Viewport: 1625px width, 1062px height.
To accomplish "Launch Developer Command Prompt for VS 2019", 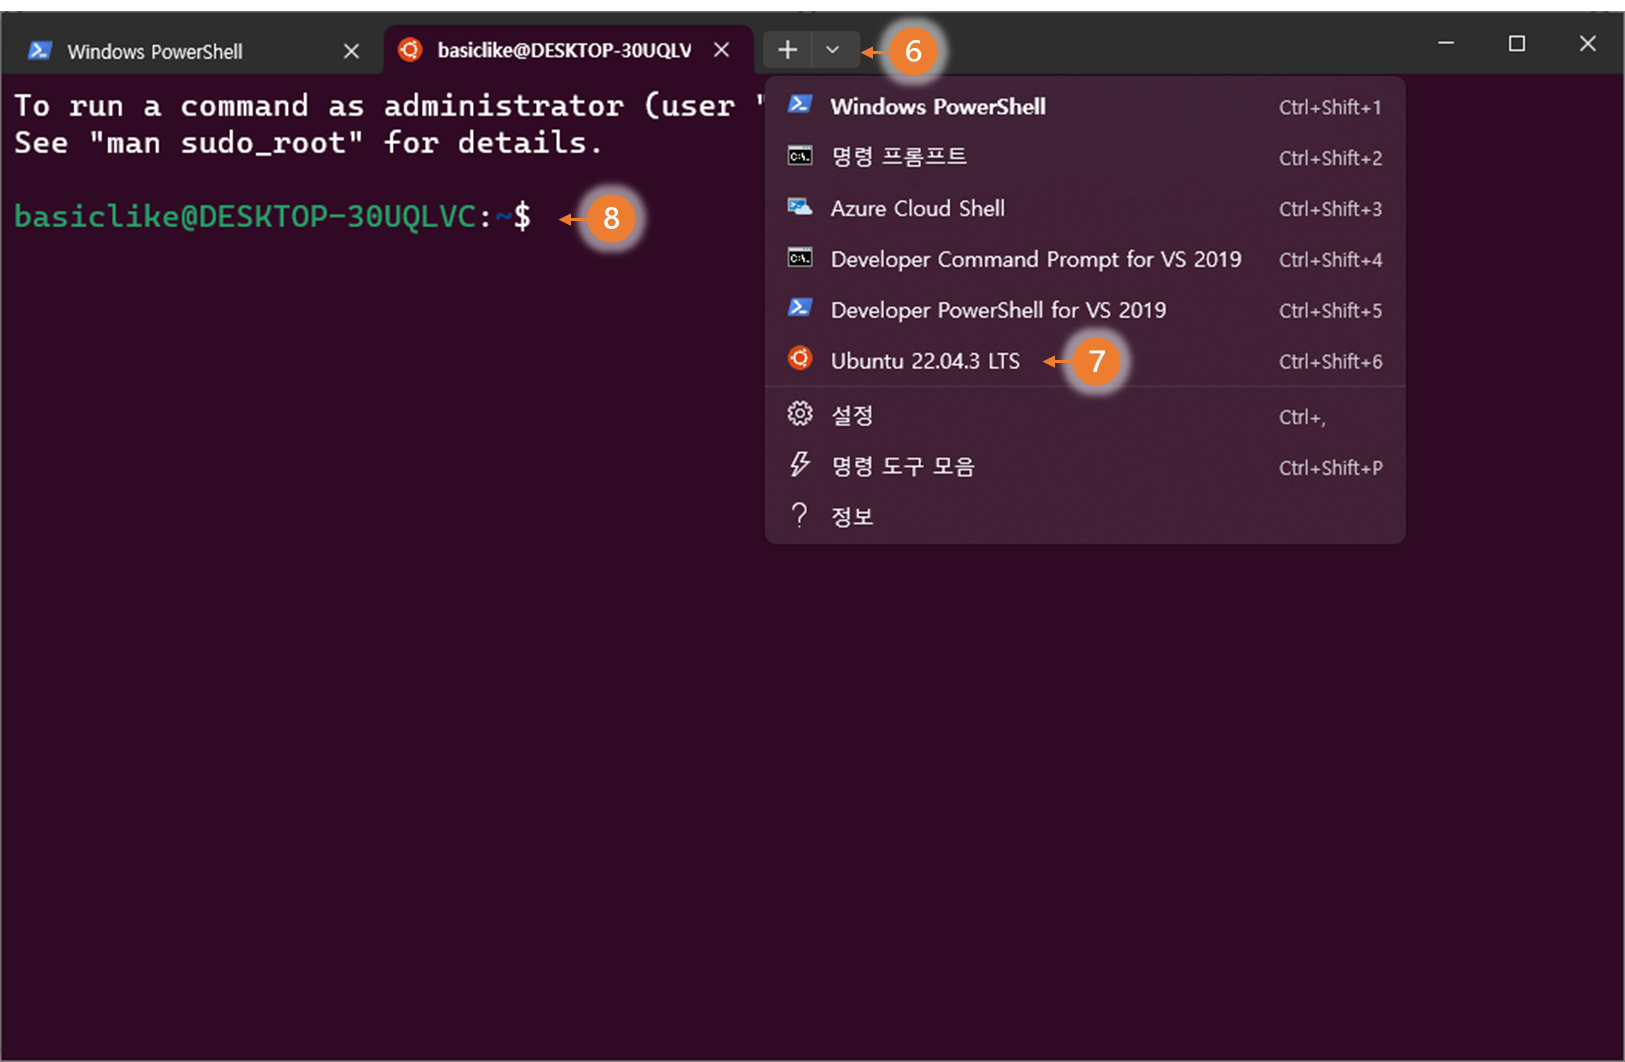I will tap(1085, 259).
